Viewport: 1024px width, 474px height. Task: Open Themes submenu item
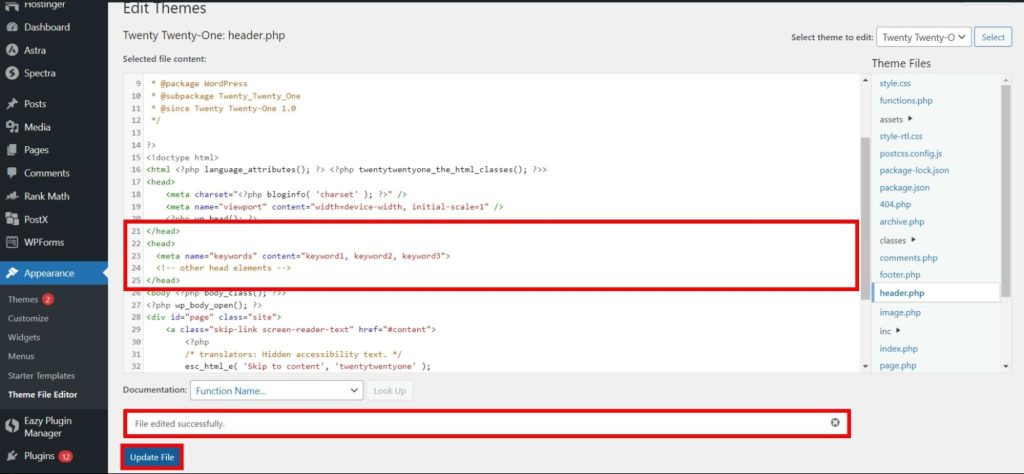coord(23,300)
